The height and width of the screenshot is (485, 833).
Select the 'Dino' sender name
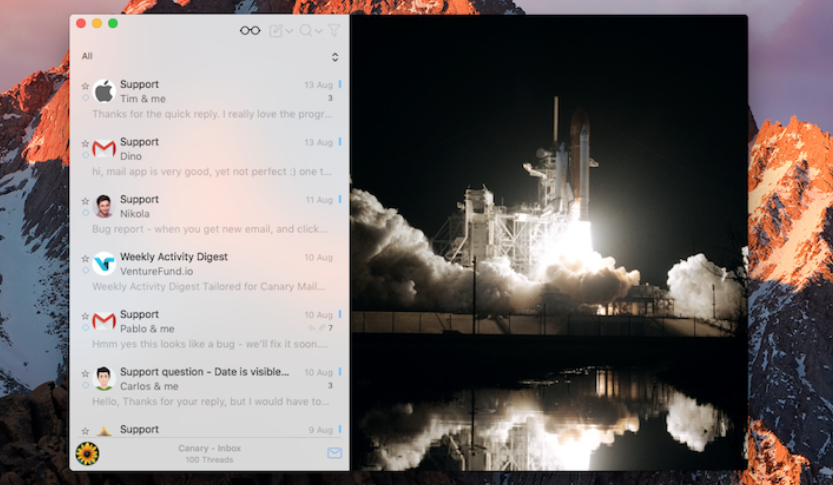coord(131,156)
